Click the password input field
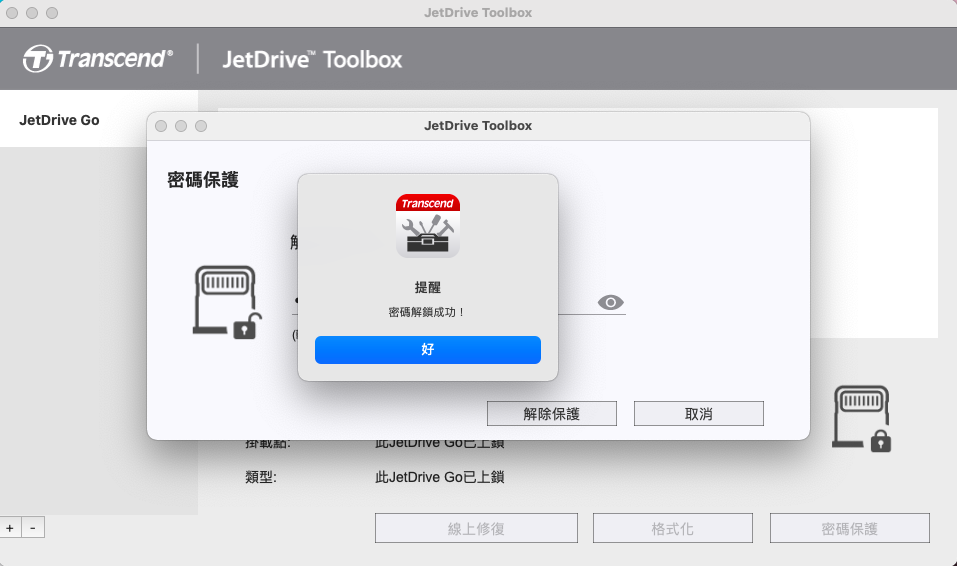 [x=458, y=302]
